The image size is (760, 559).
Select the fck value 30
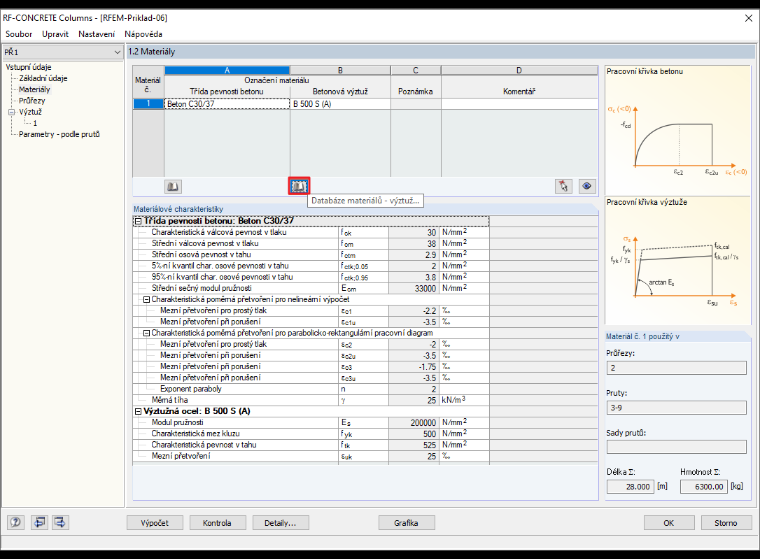tap(413, 233)
